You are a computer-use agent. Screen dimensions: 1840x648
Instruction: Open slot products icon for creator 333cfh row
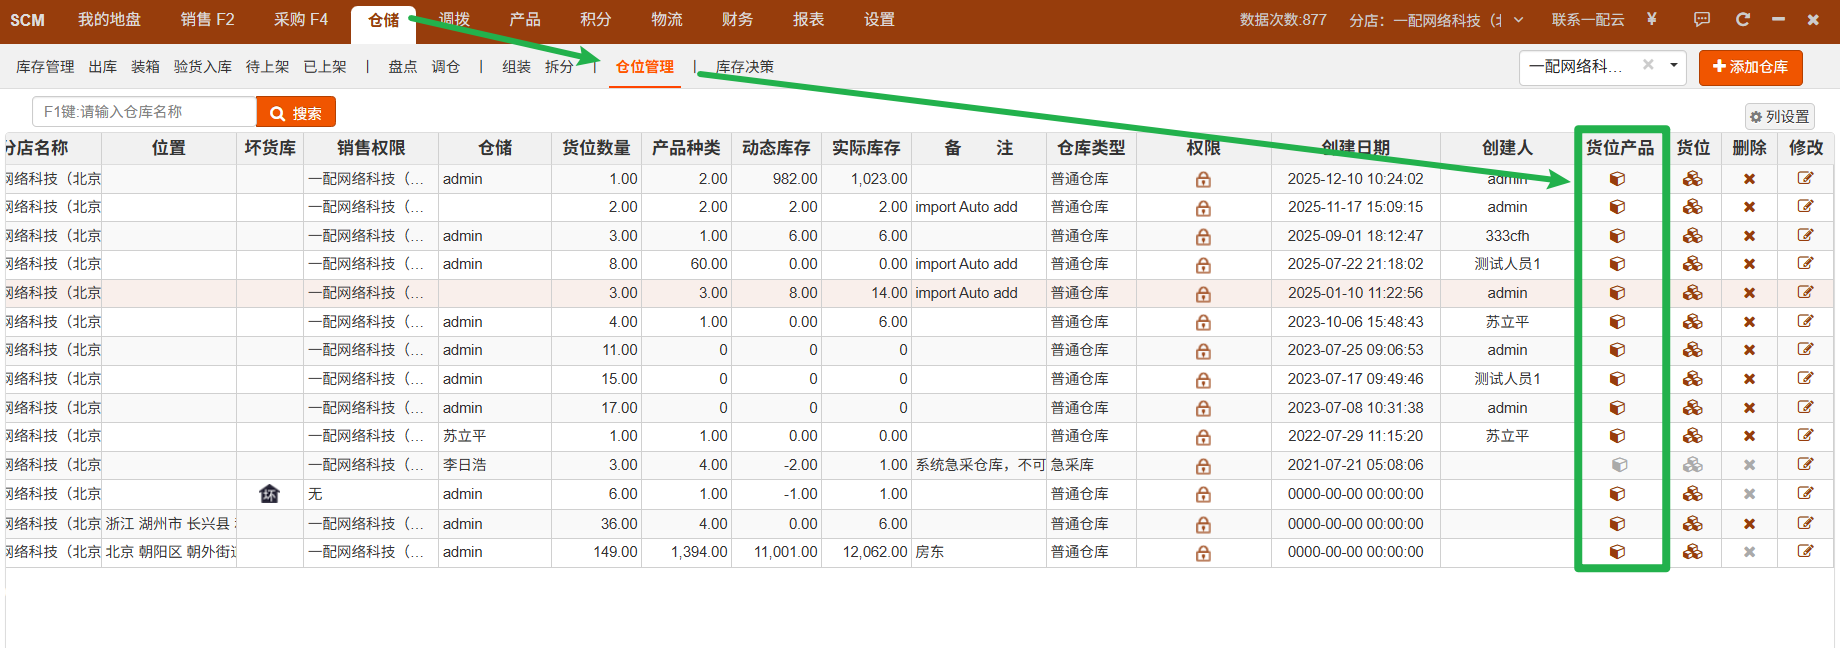1617,236
